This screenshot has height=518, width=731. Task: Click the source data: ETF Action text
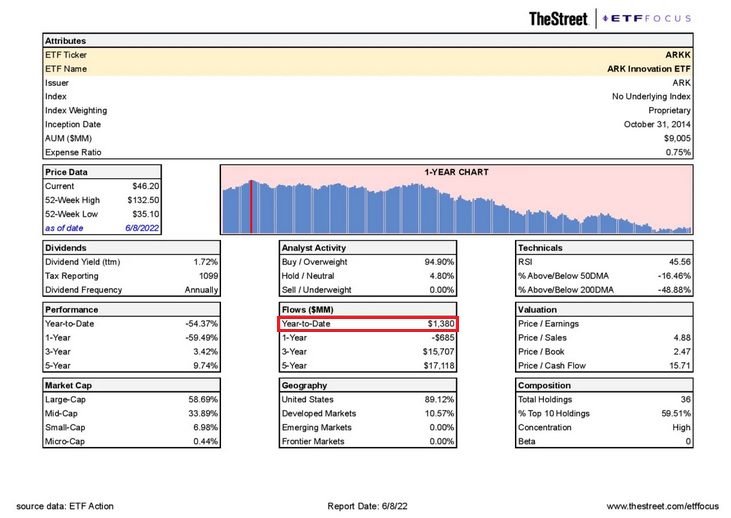pyautogui.click(x=65, y=506)
